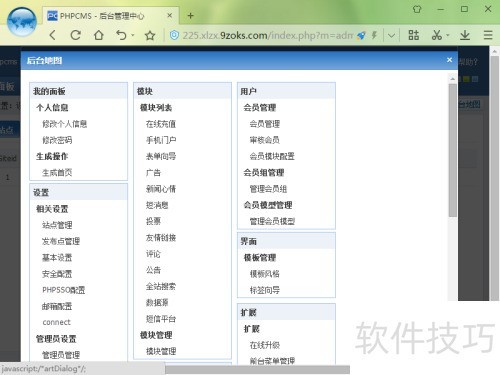
Task: Open 公告 module link
Action: point(153,270)
